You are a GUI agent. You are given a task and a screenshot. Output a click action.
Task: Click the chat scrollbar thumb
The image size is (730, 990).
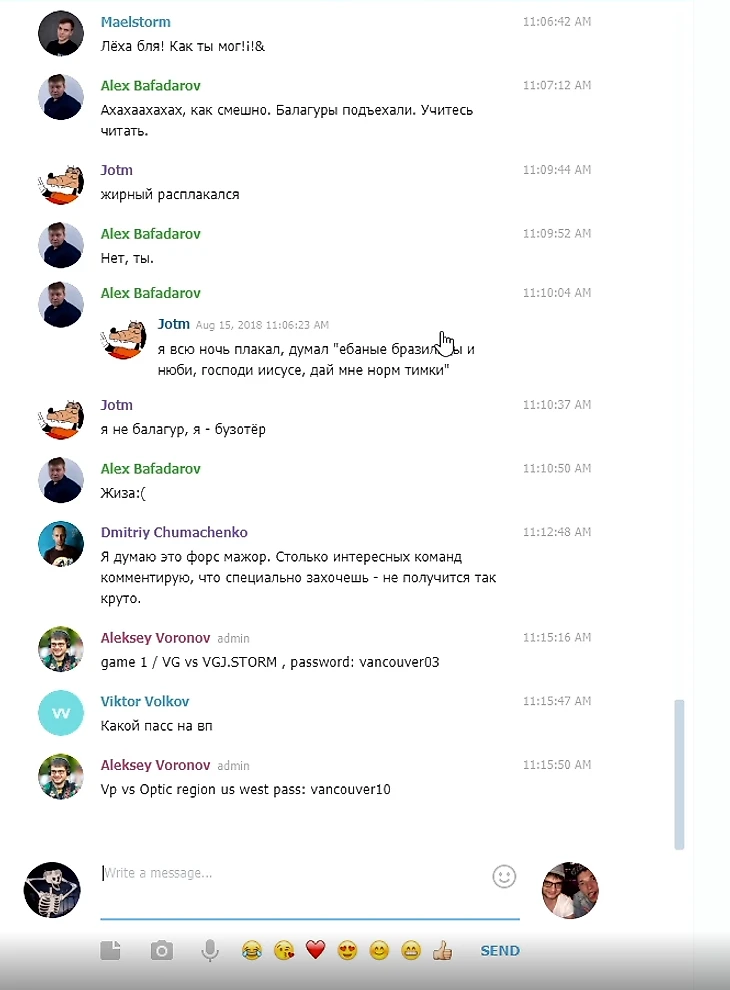pos(679,774)
